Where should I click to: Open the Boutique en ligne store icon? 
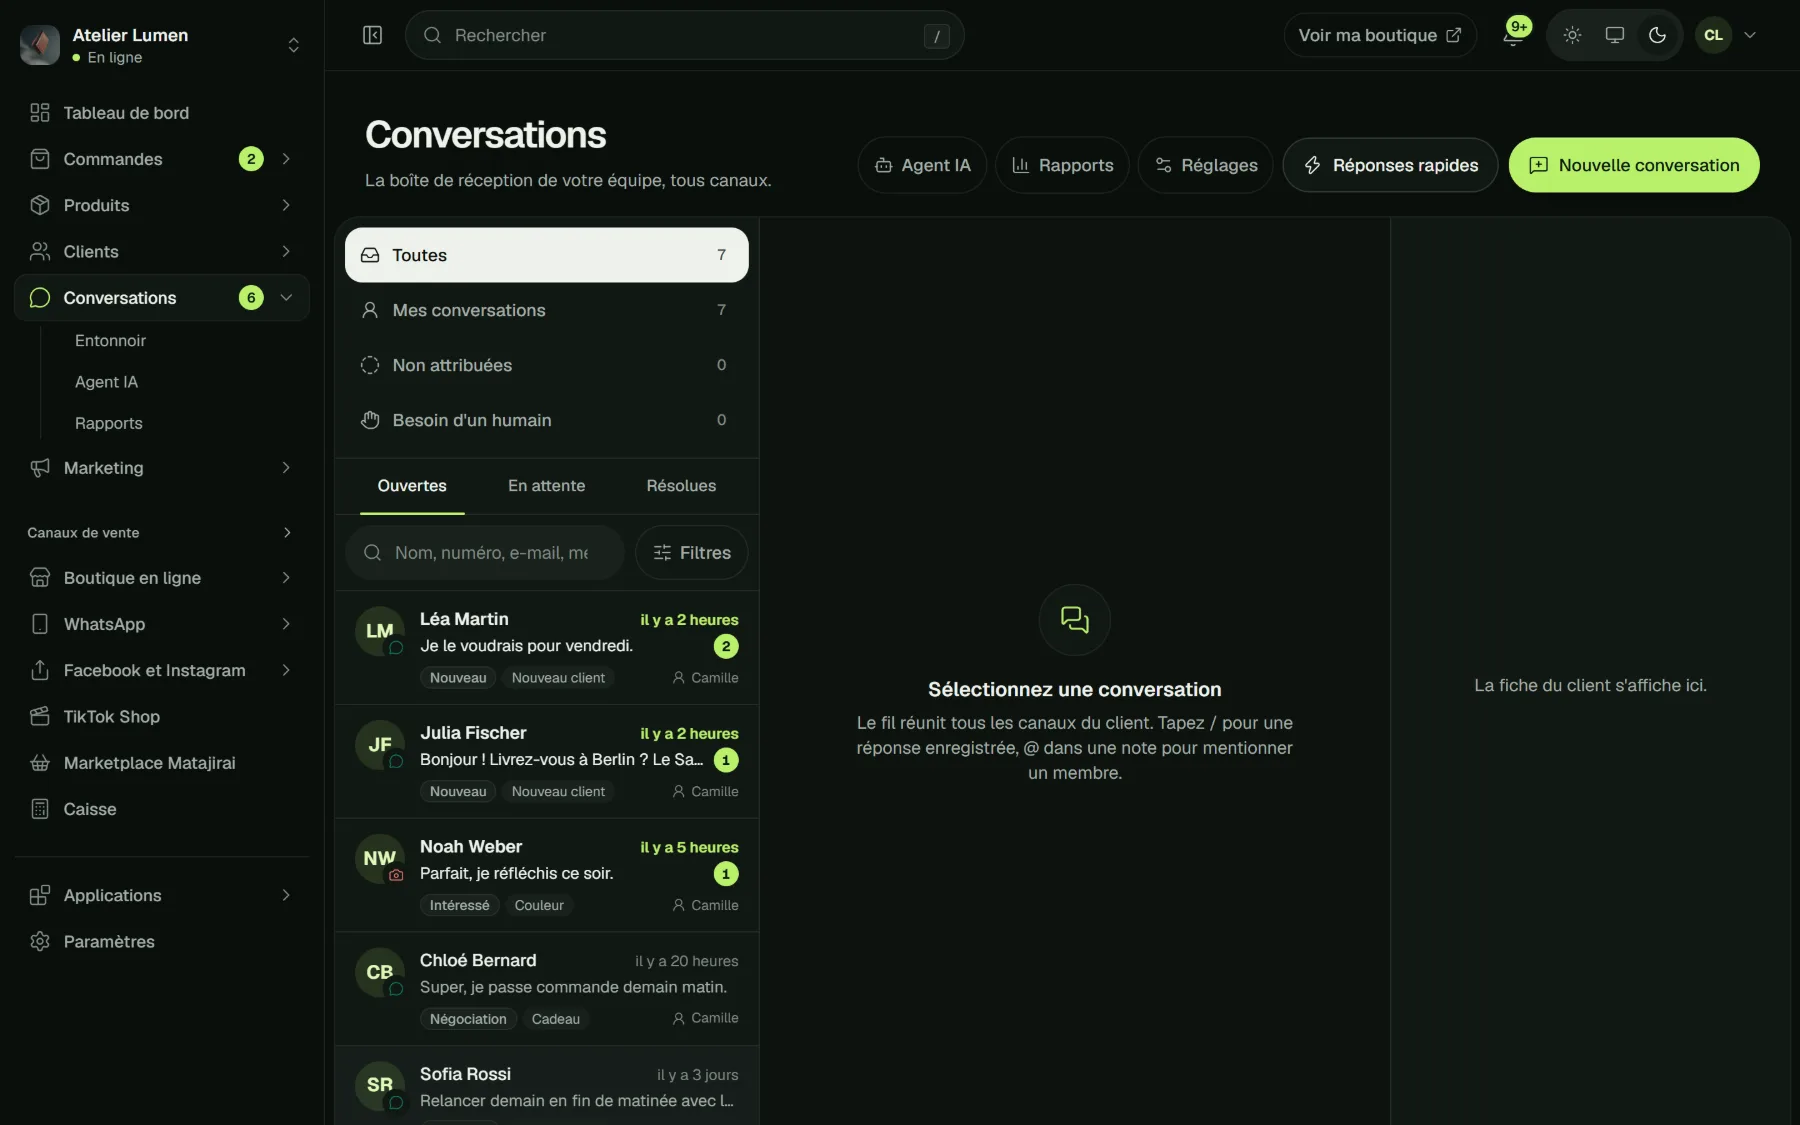coord(40,578)
